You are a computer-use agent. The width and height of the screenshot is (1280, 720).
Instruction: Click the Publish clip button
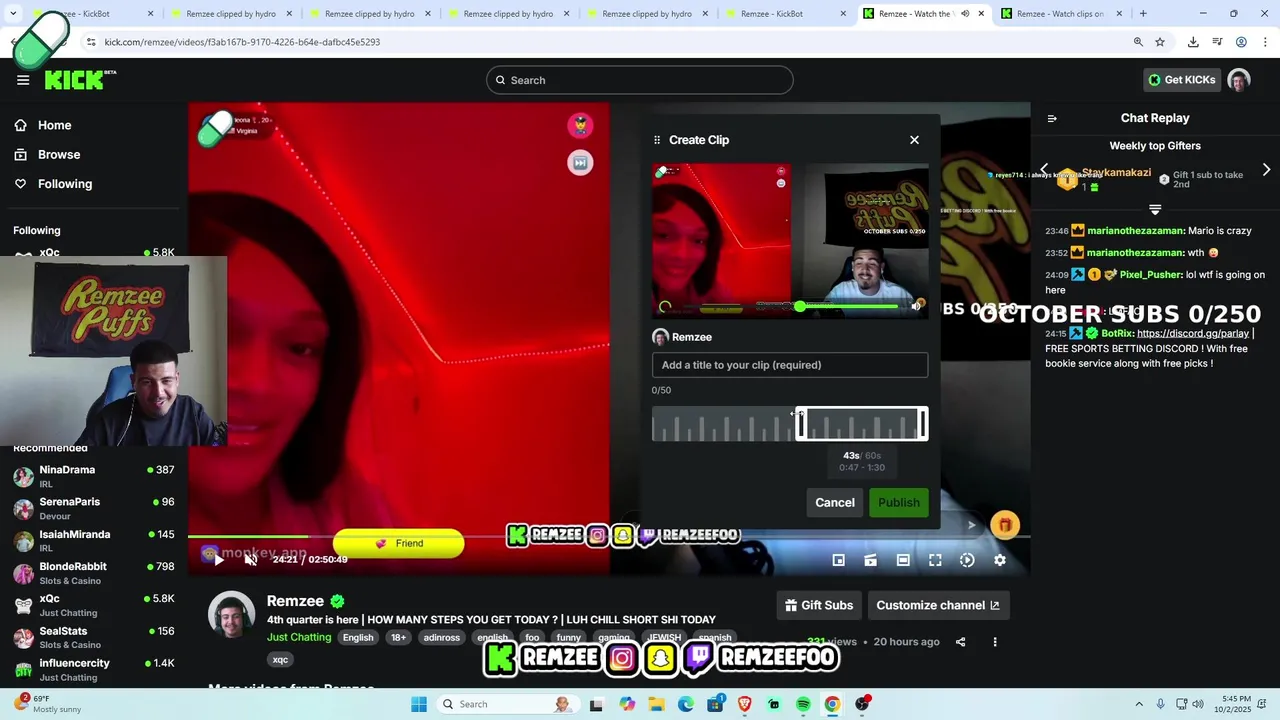[x=899, y=503]
